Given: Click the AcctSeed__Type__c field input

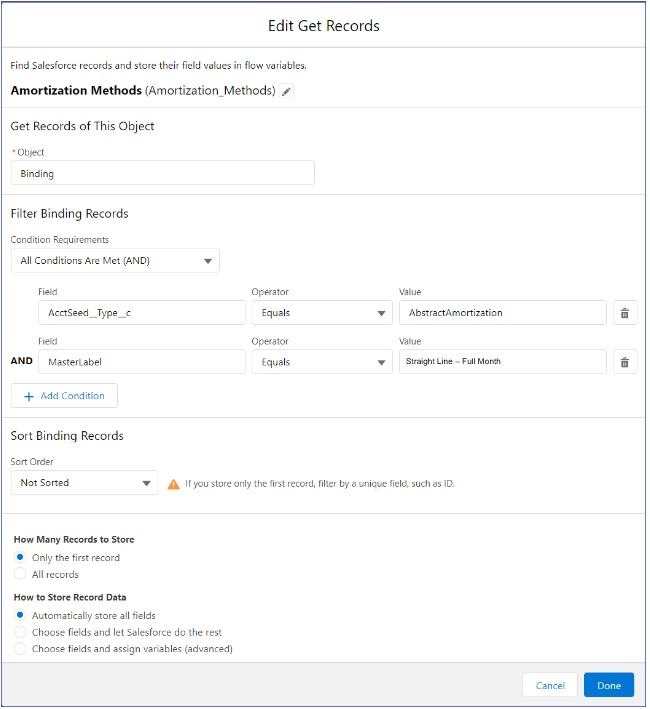Looking at the screenshot, I should [128, 313].
